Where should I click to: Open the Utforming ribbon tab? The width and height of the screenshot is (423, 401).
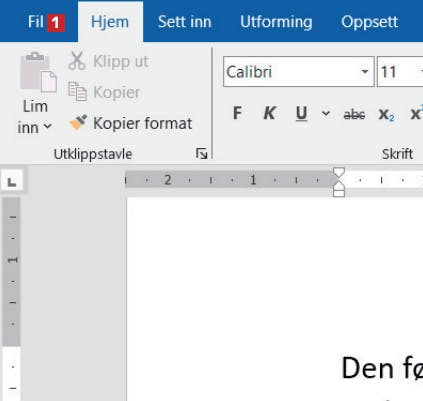pyautogui.click(x=276, y=22)
